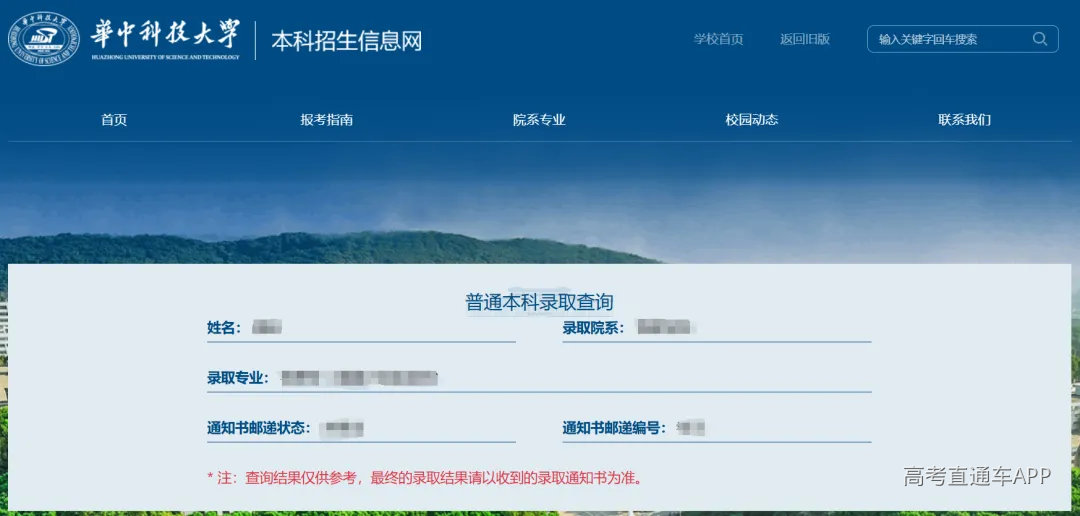Click the 通知书邮递编号 label
This screenshot has height=516, width=1080.
[x=614, y=429]
